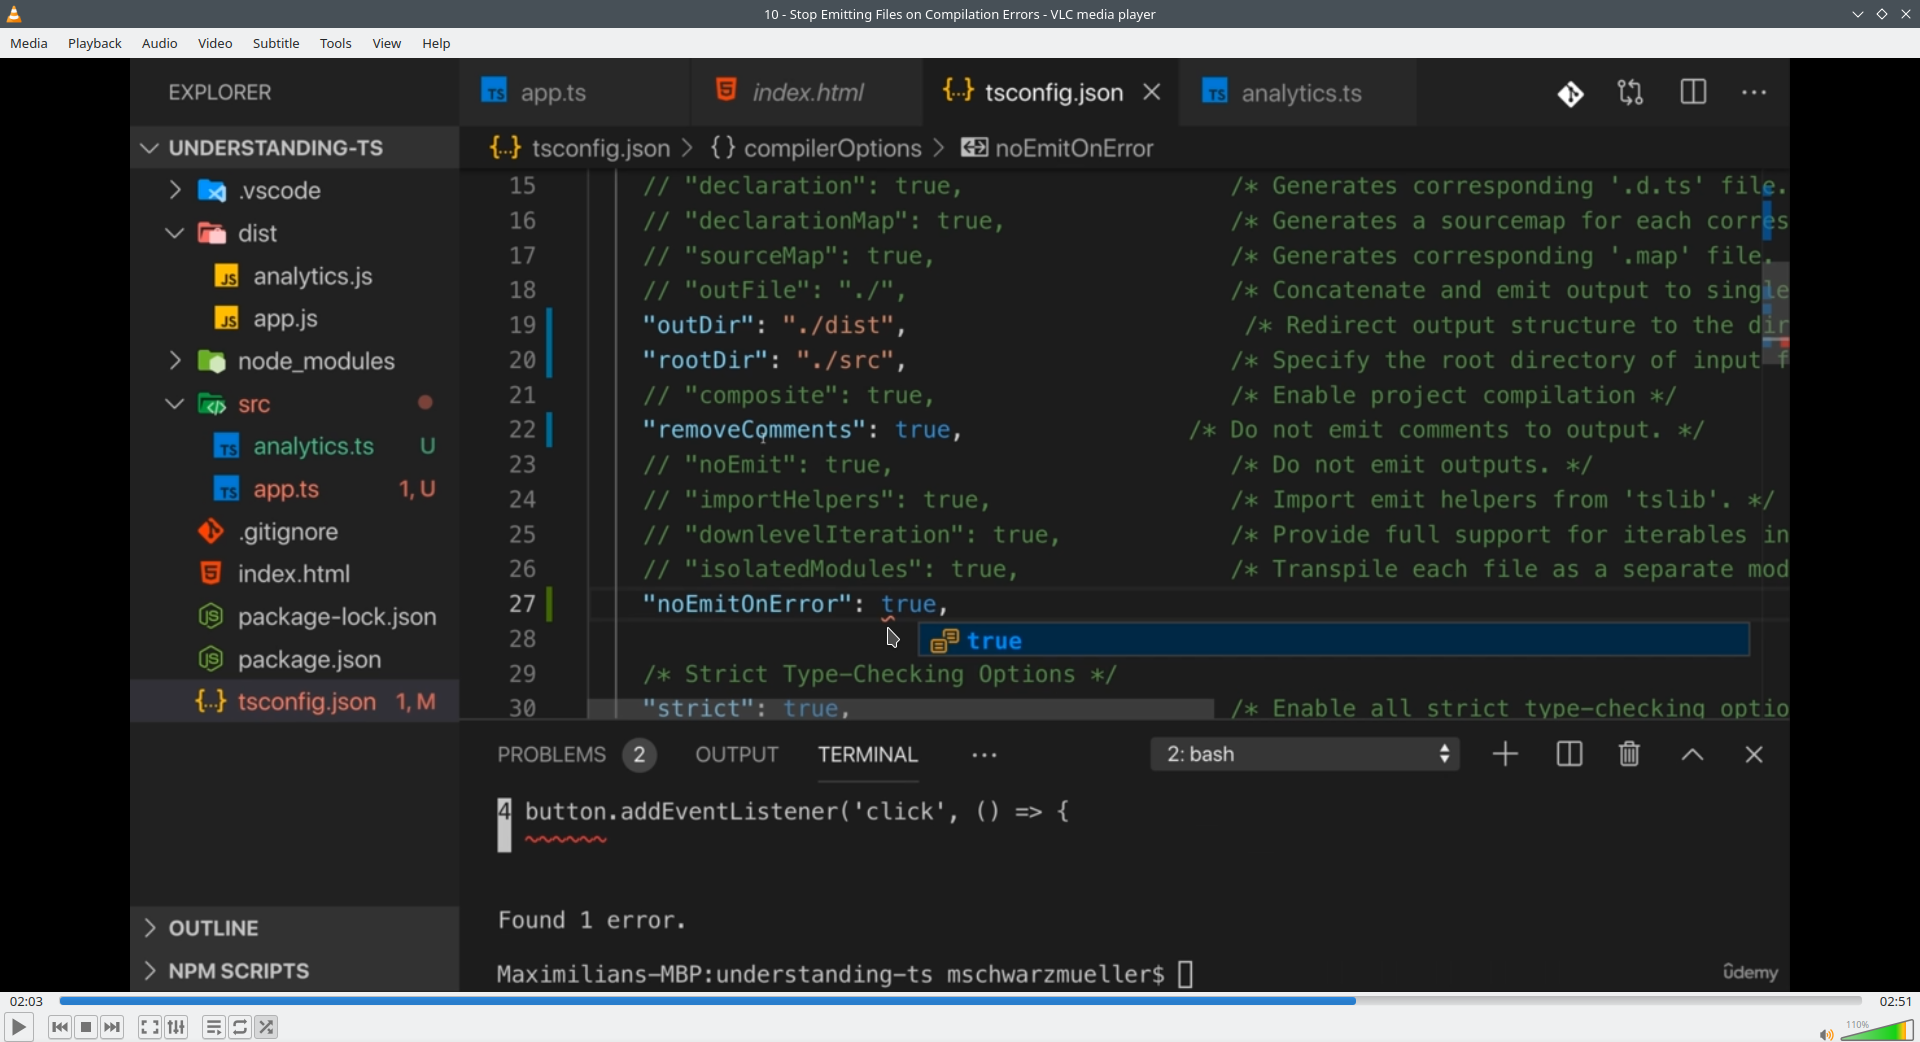Open index.html in the explorer tree

294,574
